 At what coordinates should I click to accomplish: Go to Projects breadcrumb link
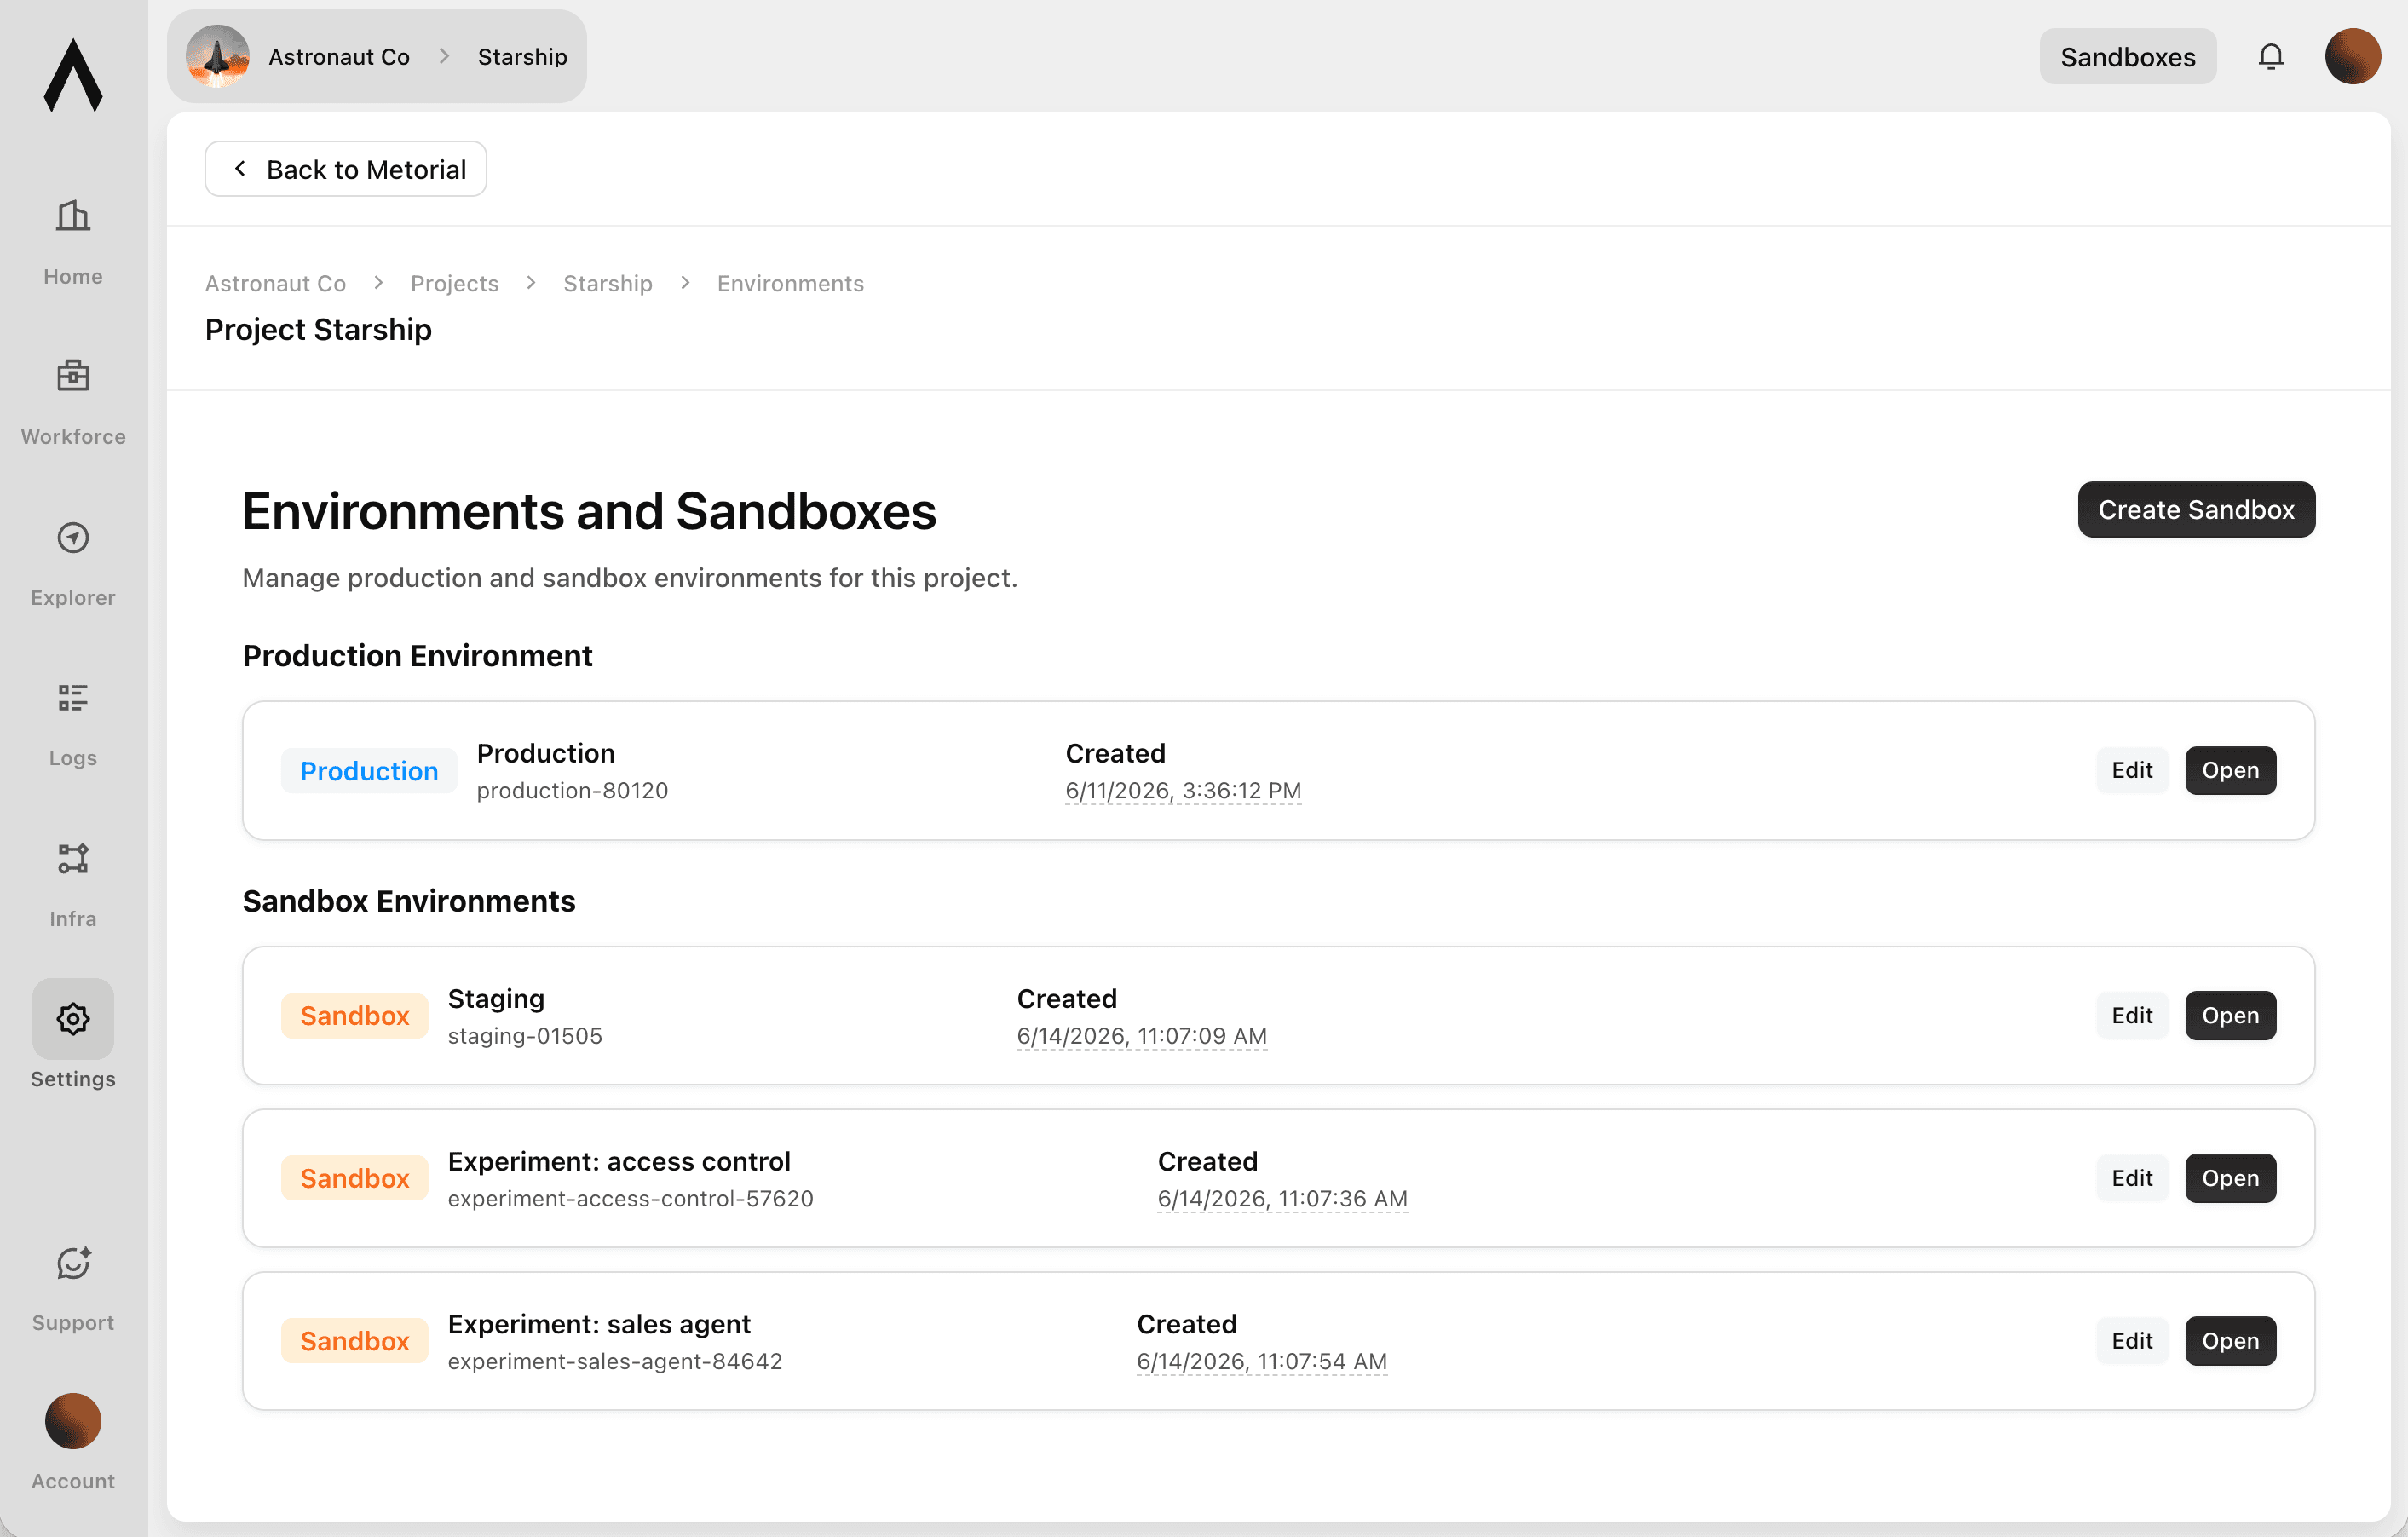click(454, 283)
